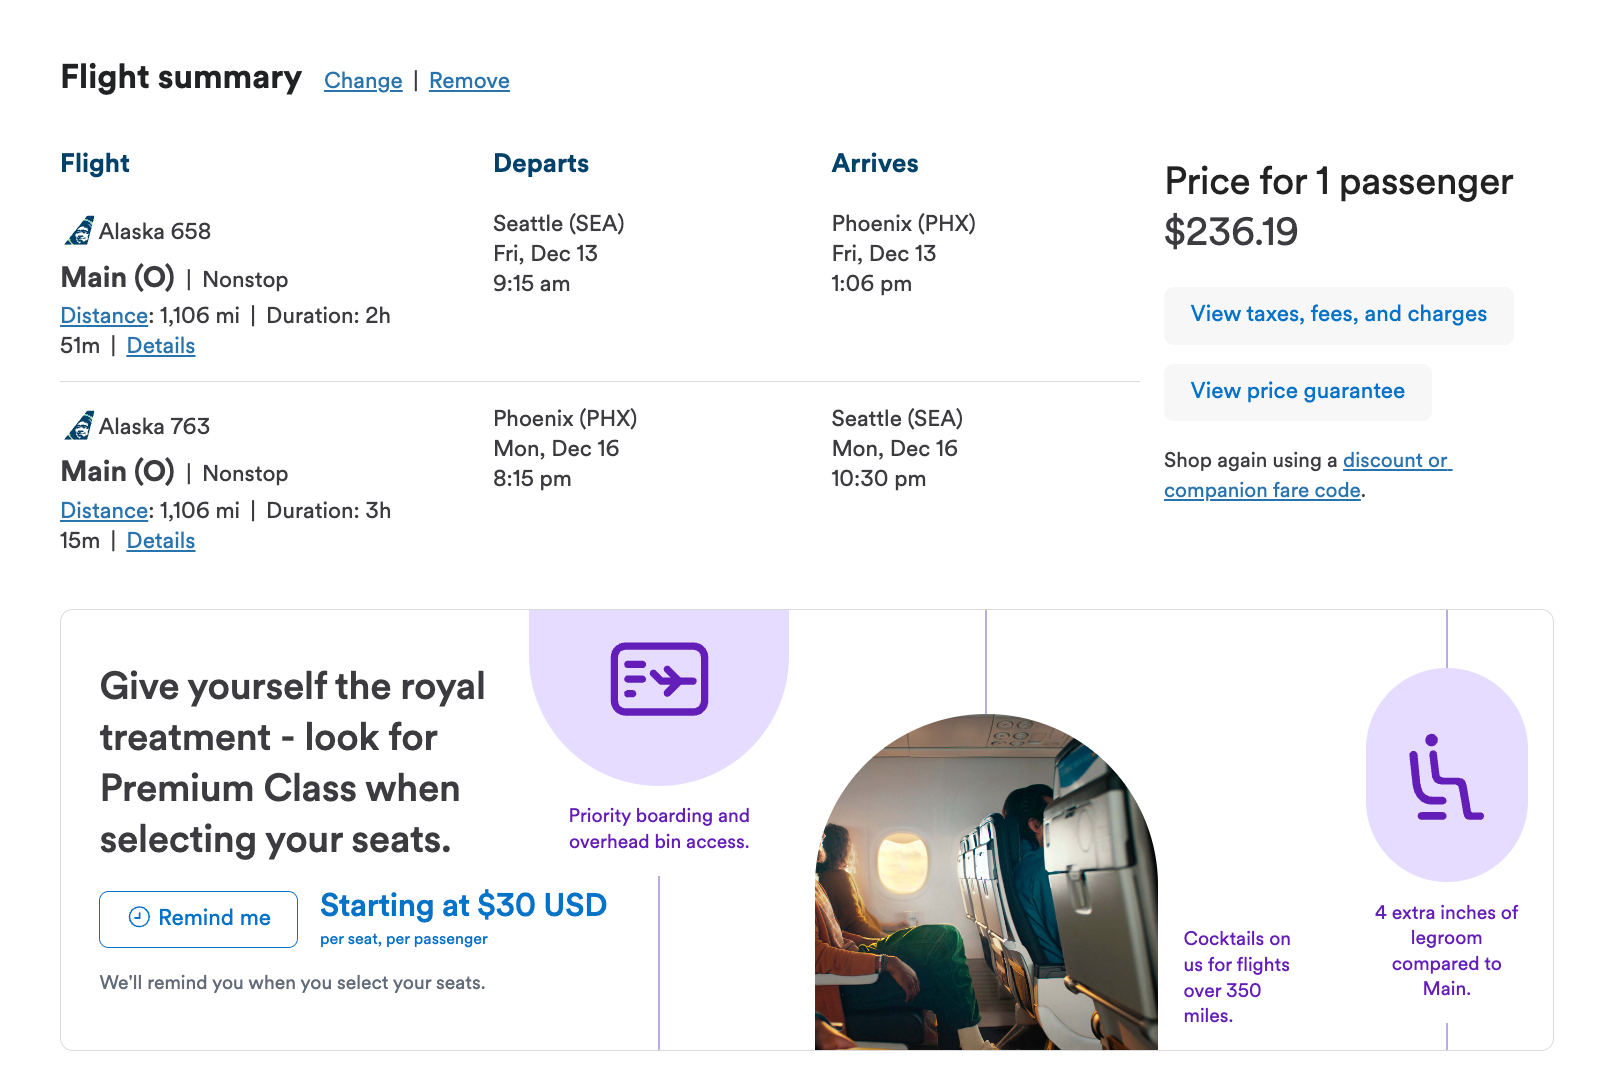Click Distance link for Phoenix to Seattle flight
Viewport: 1610px width, 1070px height.
click(104, 511)
